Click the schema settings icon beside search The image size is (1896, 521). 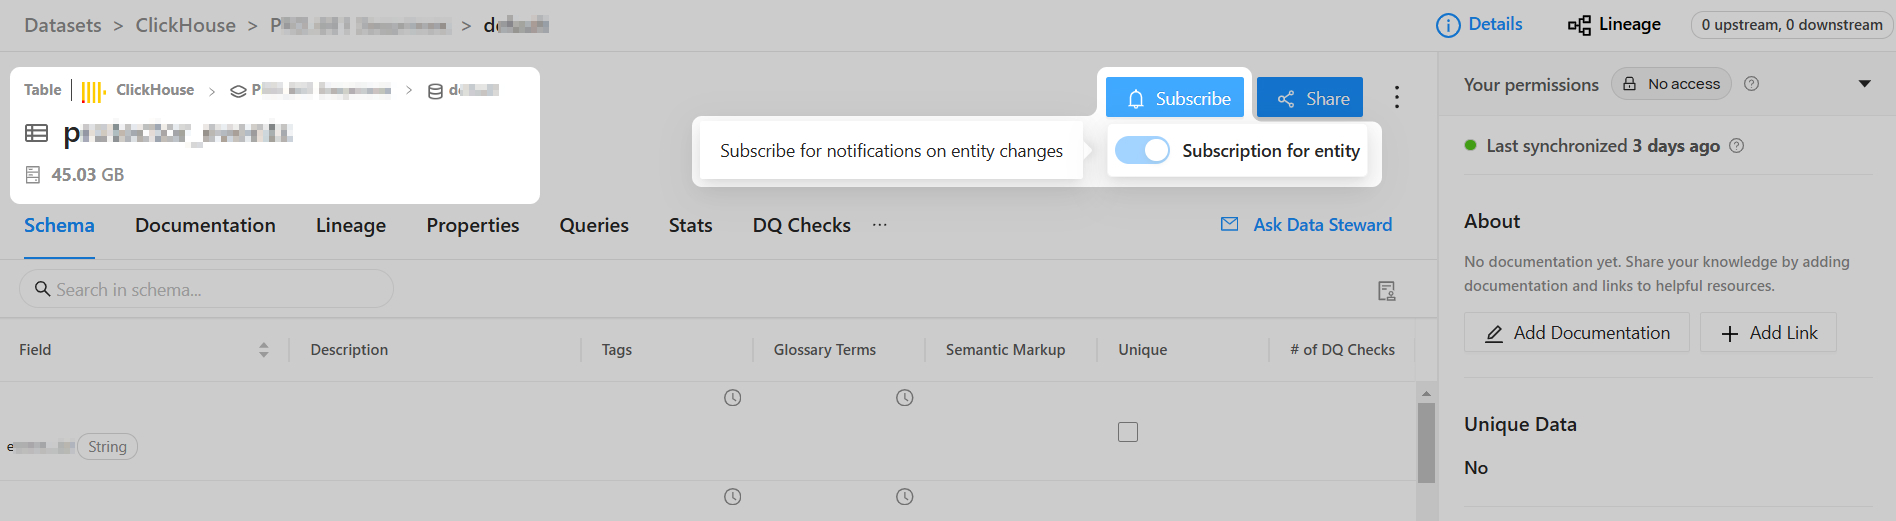(x=1387, y=291)
